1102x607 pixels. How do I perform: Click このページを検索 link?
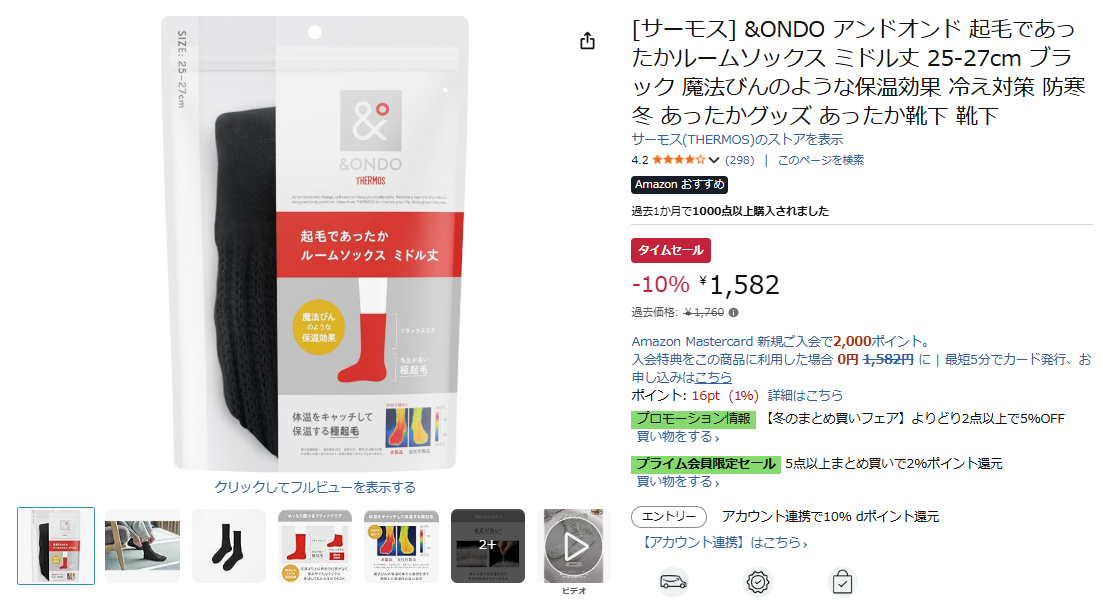coord(820,160)
